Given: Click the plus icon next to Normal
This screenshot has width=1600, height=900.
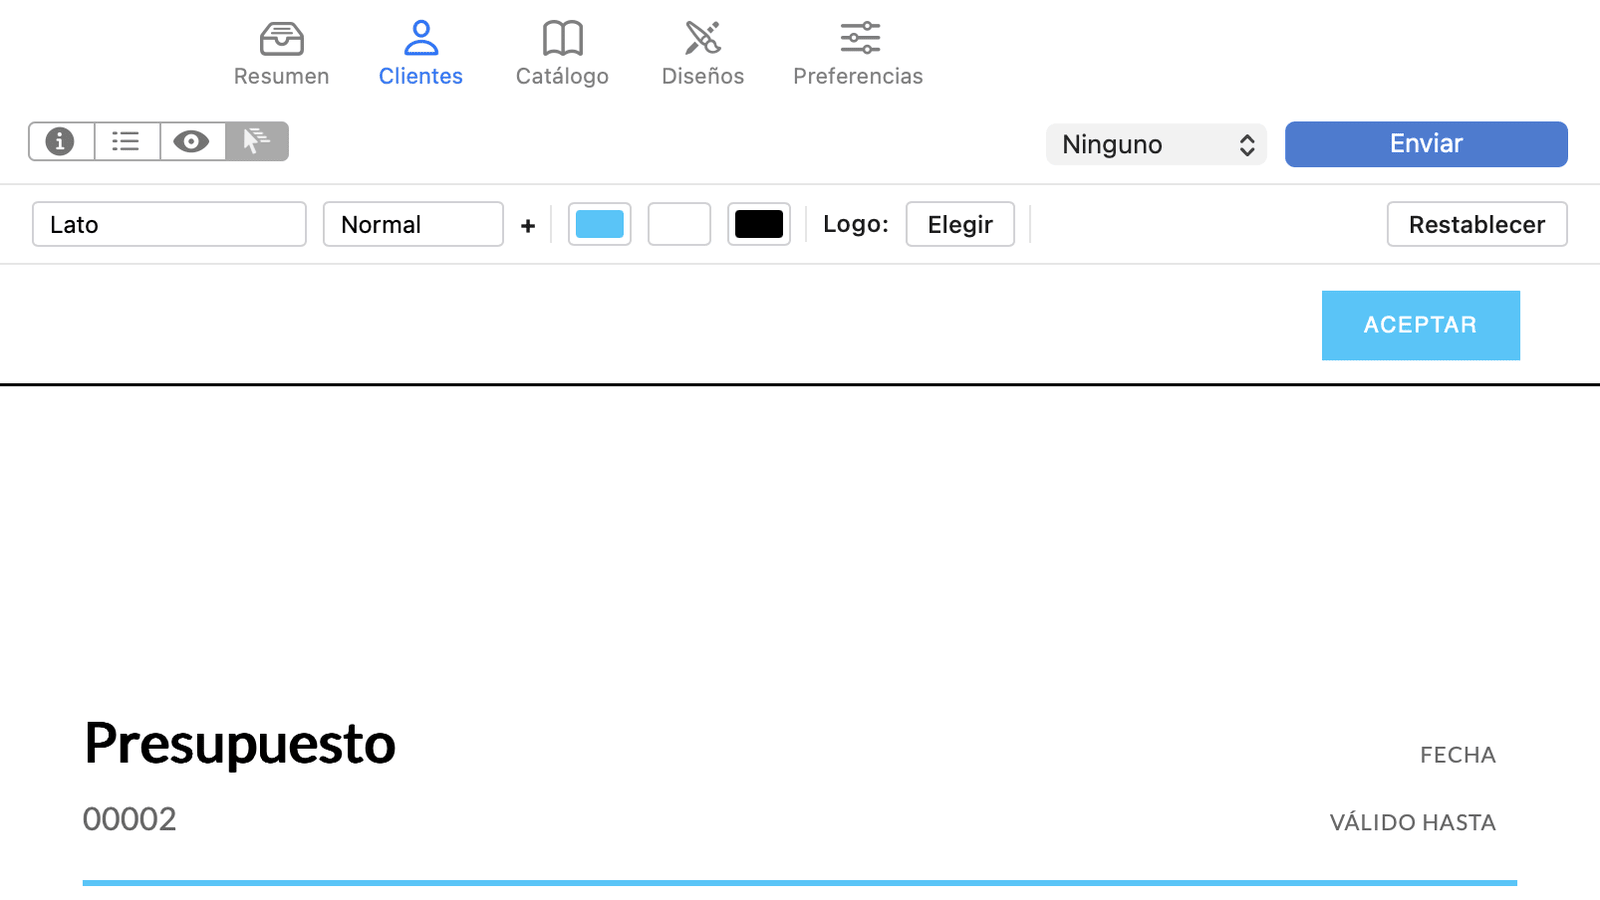Looking at the screenshot, I should pos(528,226).
